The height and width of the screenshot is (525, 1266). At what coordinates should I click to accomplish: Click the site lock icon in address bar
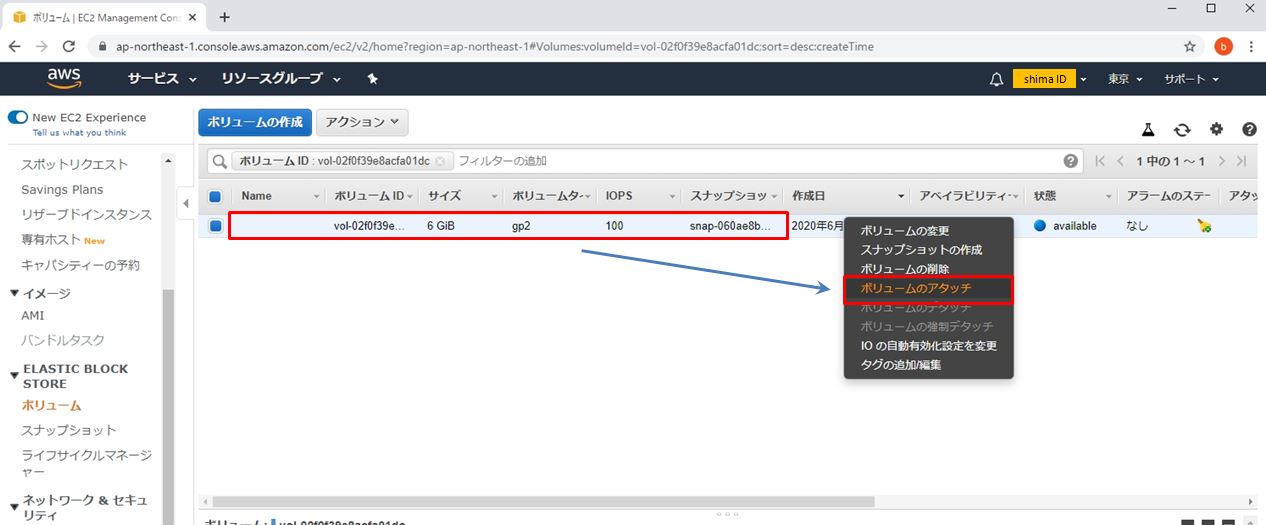(x=102, y=46)
